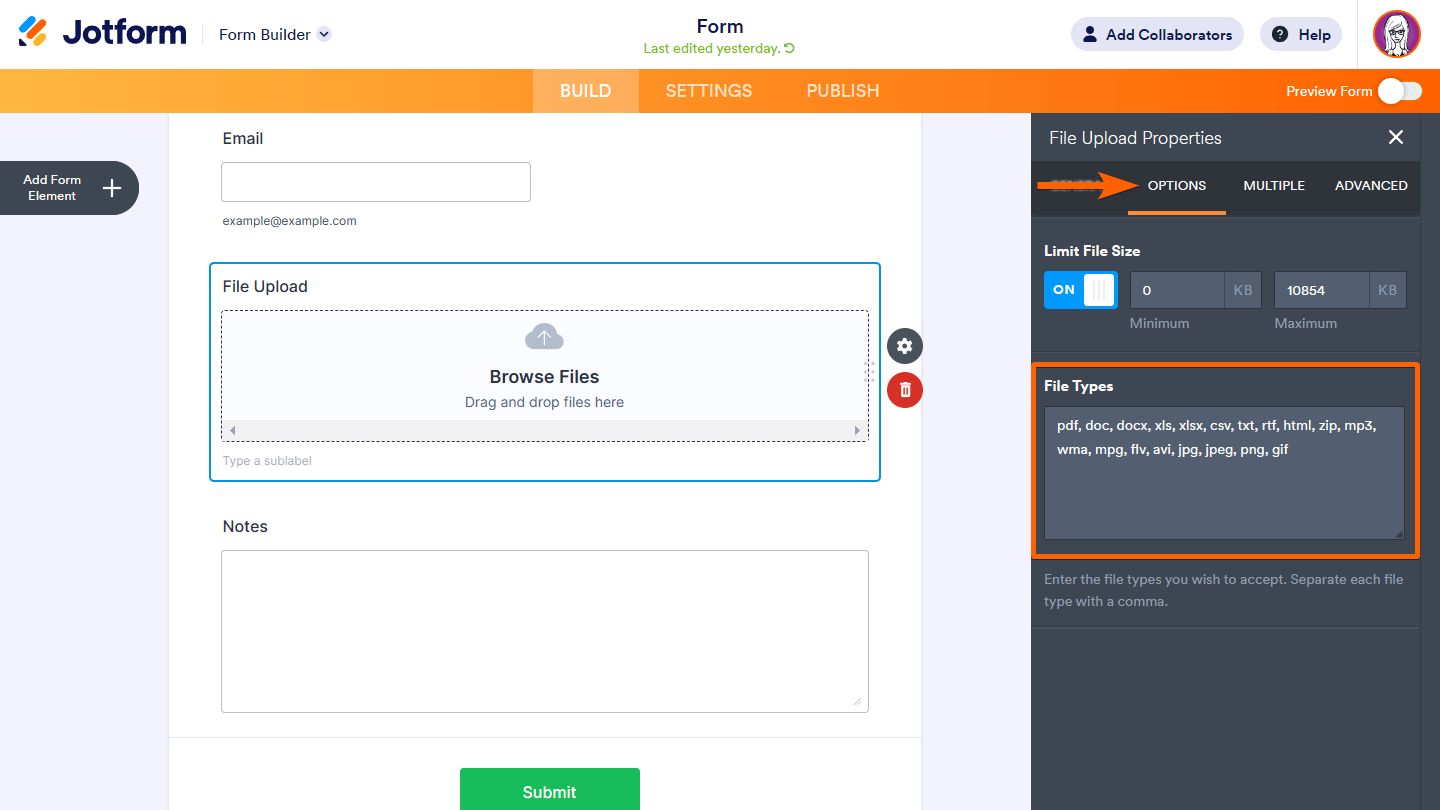Viewport: 1440px width, 810px height.
Task: Revert changes with the undo icon near 'Last edited yesterday'
Action: (x=789, y=48)
